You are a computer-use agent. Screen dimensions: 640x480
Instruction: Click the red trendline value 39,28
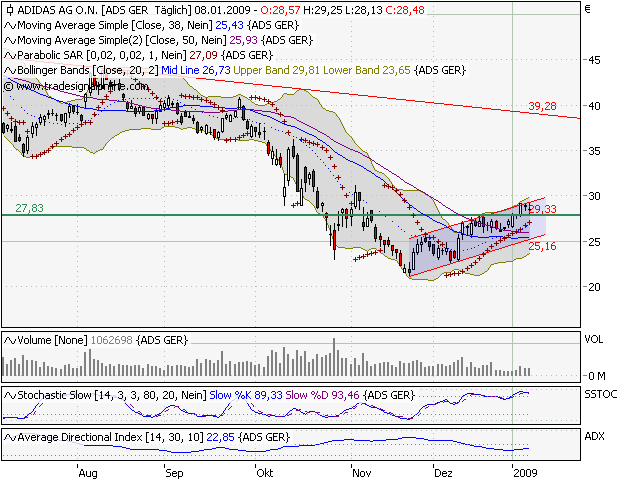[x=542, y=107]
